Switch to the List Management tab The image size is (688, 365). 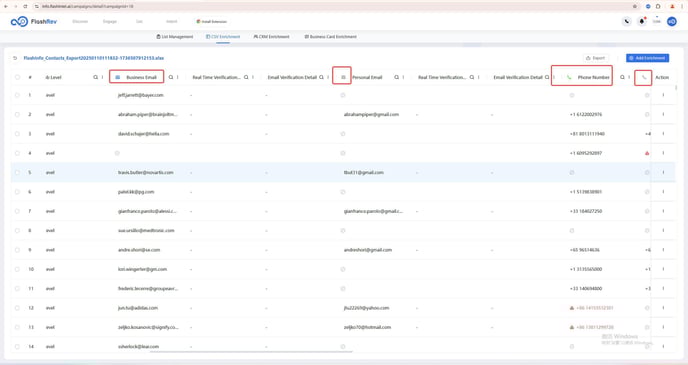point(175,37)
